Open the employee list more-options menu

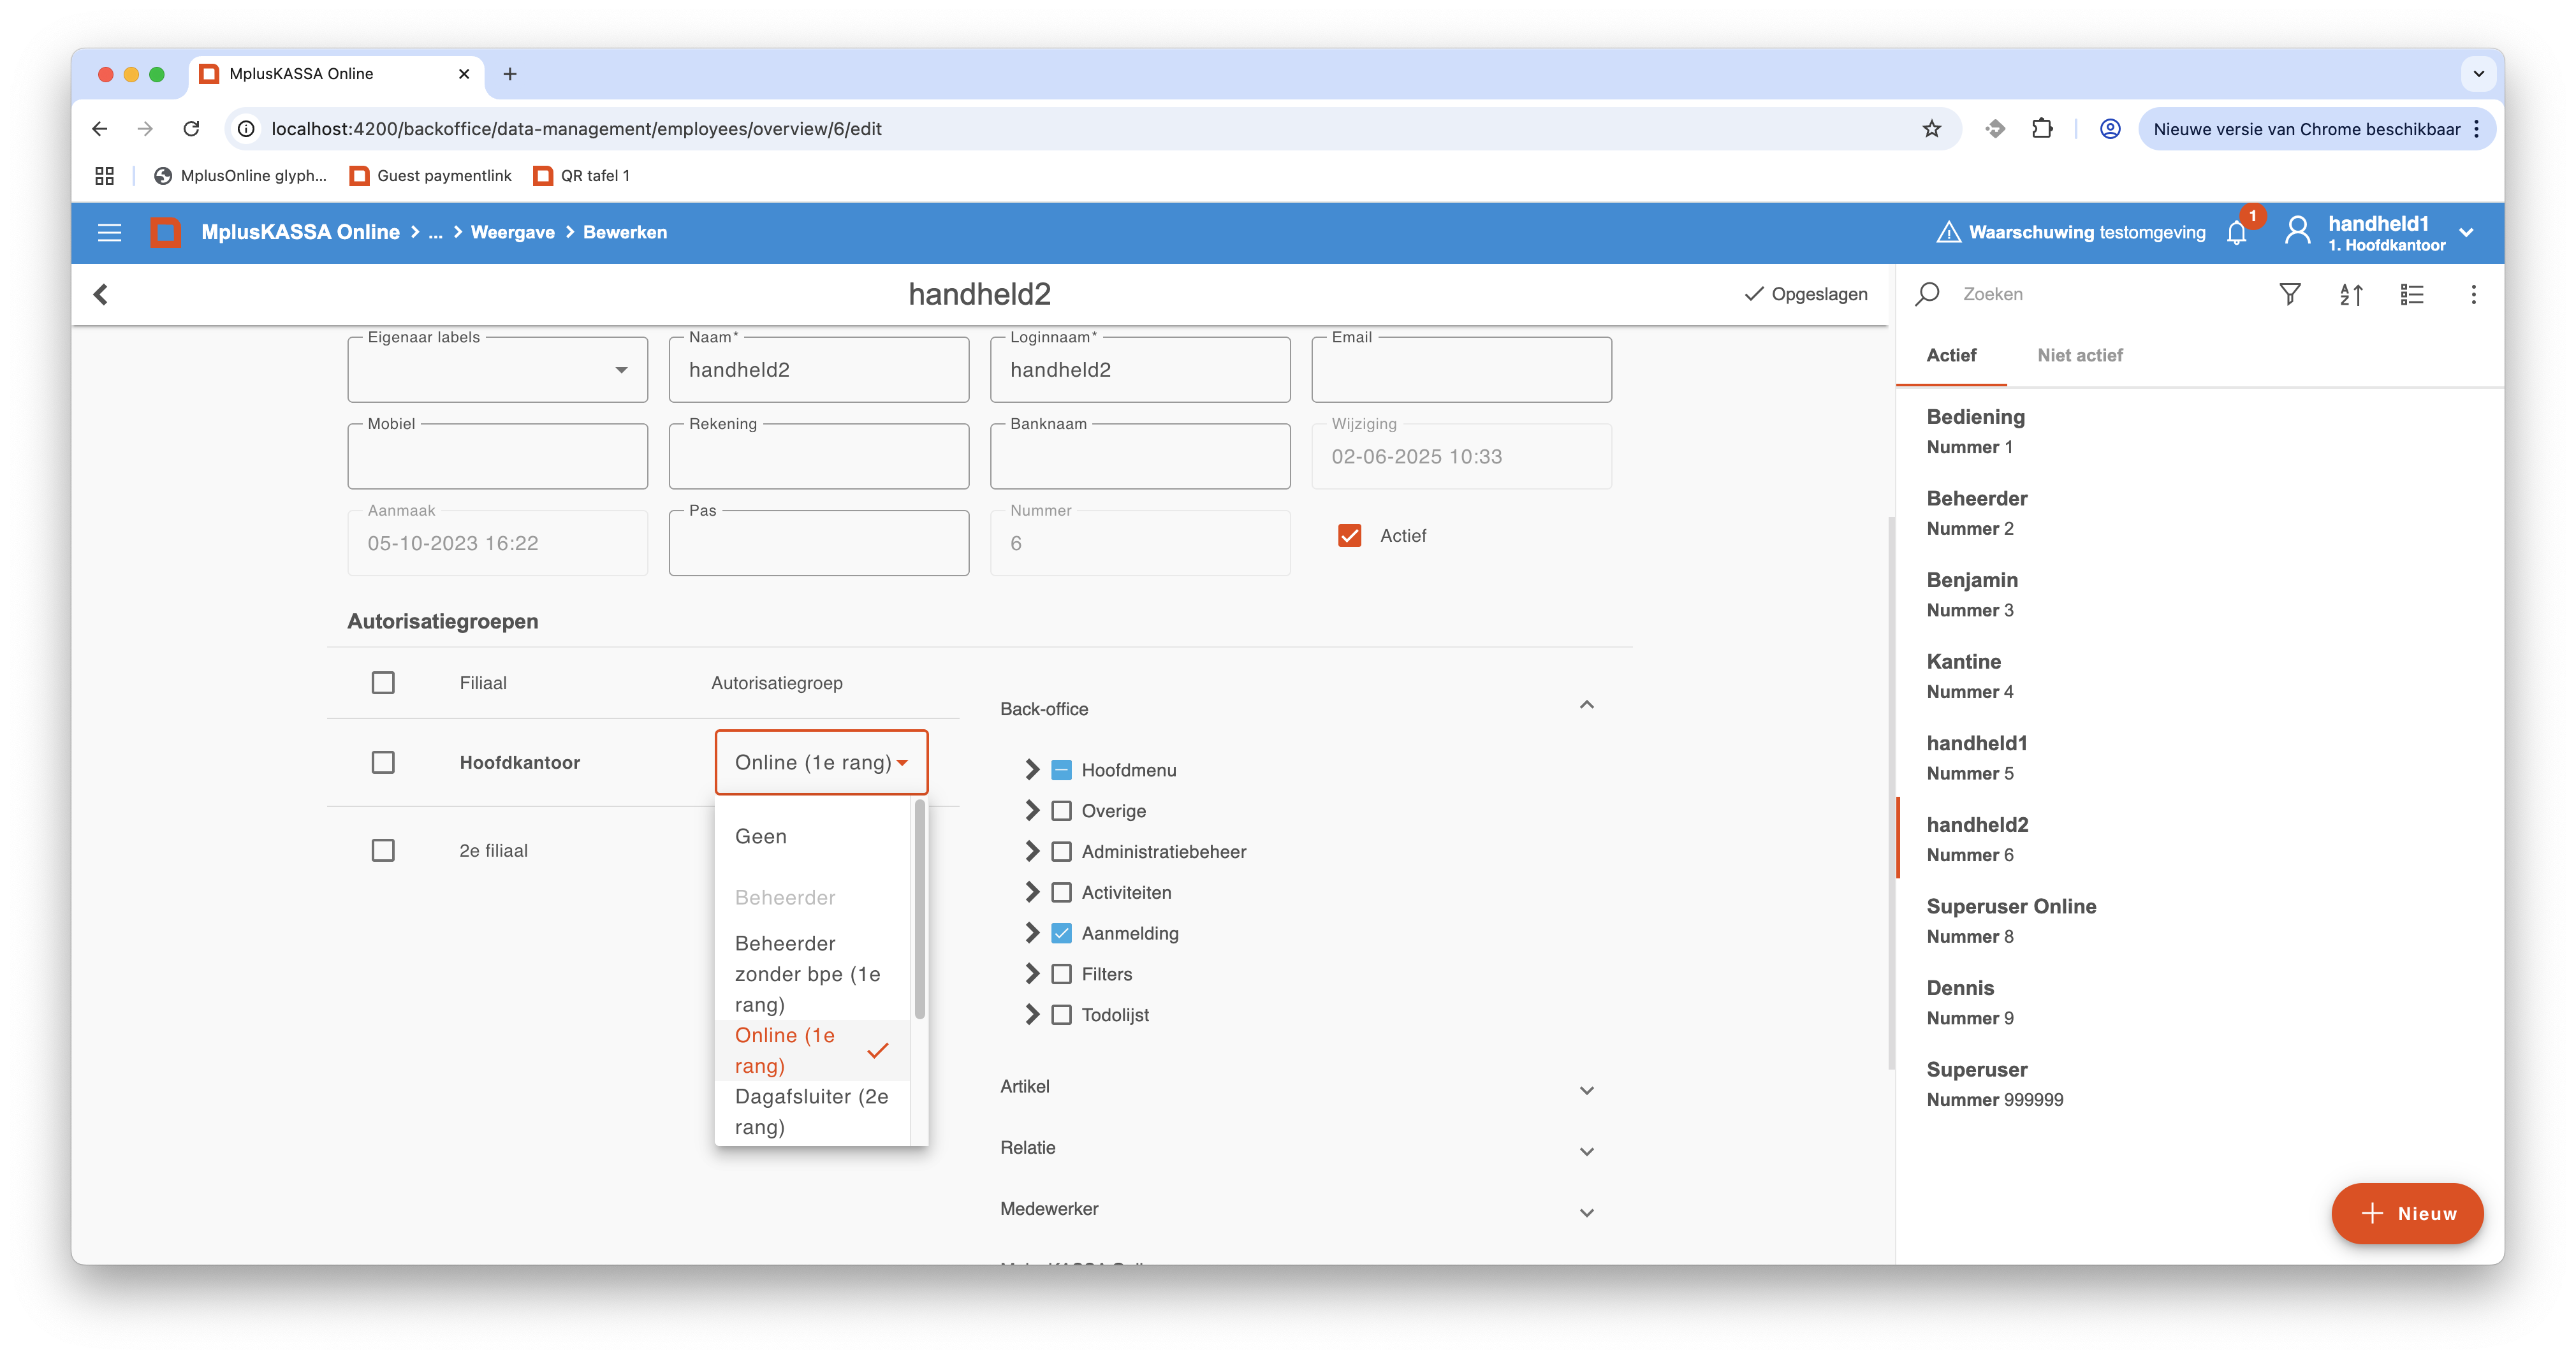tap(2473, 294)
